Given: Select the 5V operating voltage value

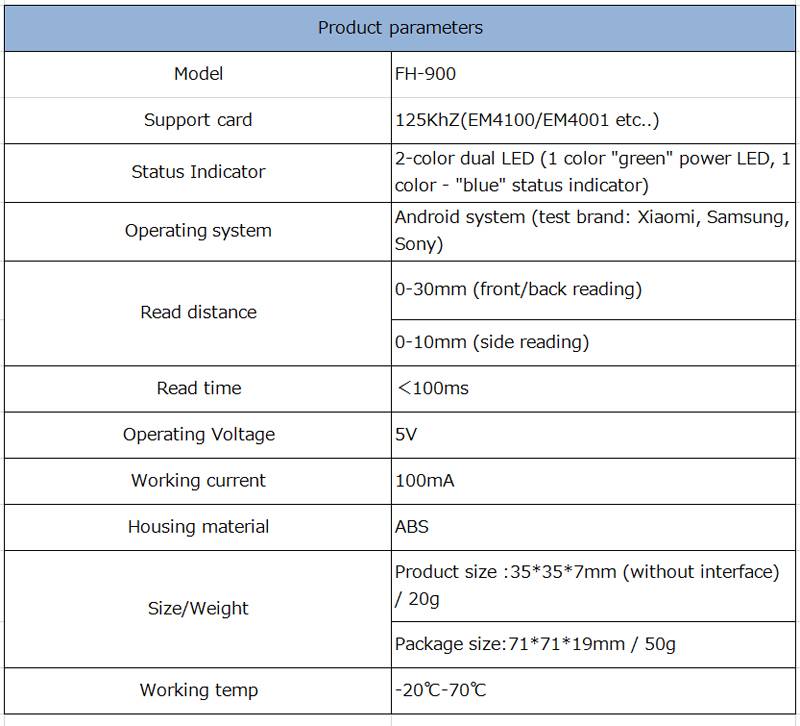Looking at the screenshot, I should coord(406,435).
